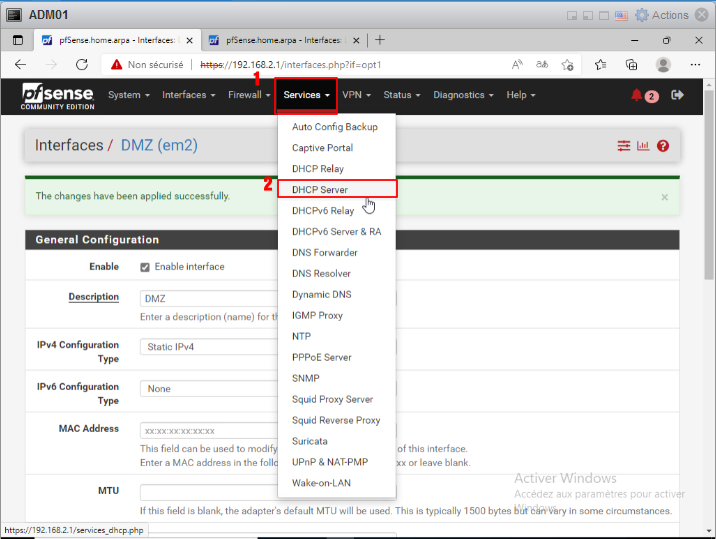Open the related status chart icon
This screenshot has height=539, width=716.
(643, 146)
